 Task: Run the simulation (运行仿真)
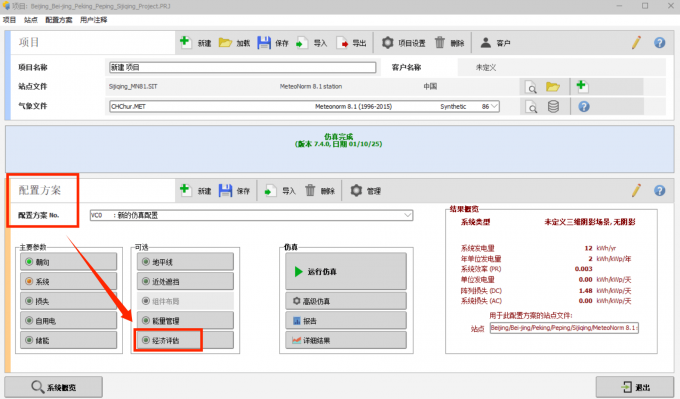pyautogui.click(x=346, y=271)
